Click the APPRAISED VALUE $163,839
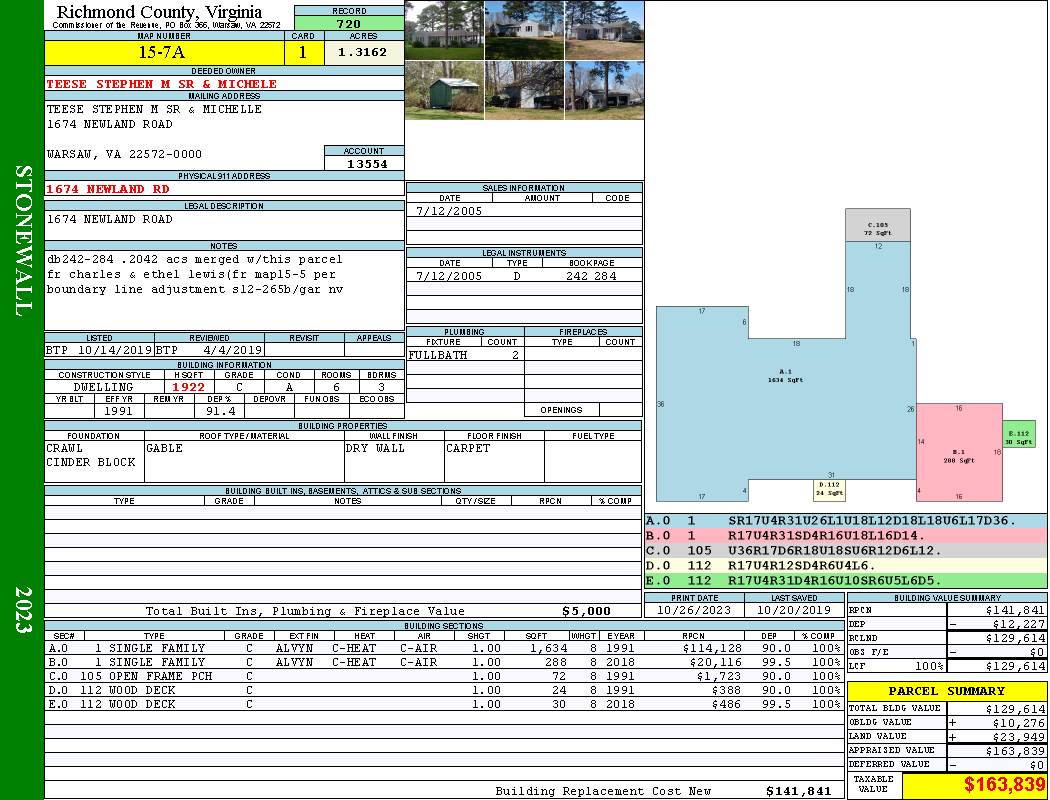Screen dimensions: 1050x800 click(x=1015, y=750)
